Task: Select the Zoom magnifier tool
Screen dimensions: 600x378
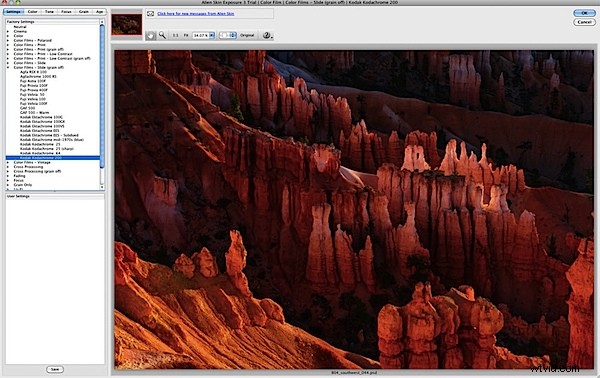Action: tap(162, 35)
